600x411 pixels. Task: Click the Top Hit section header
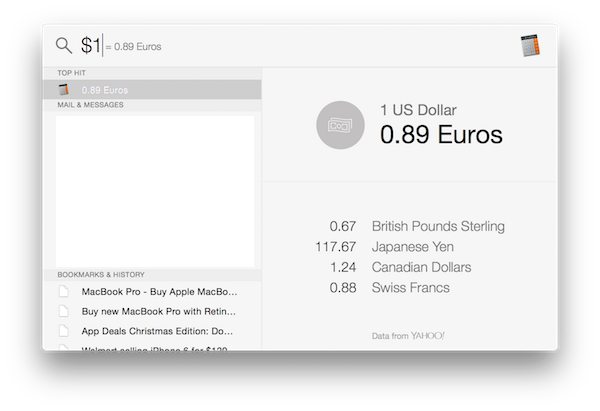point(71,73)
